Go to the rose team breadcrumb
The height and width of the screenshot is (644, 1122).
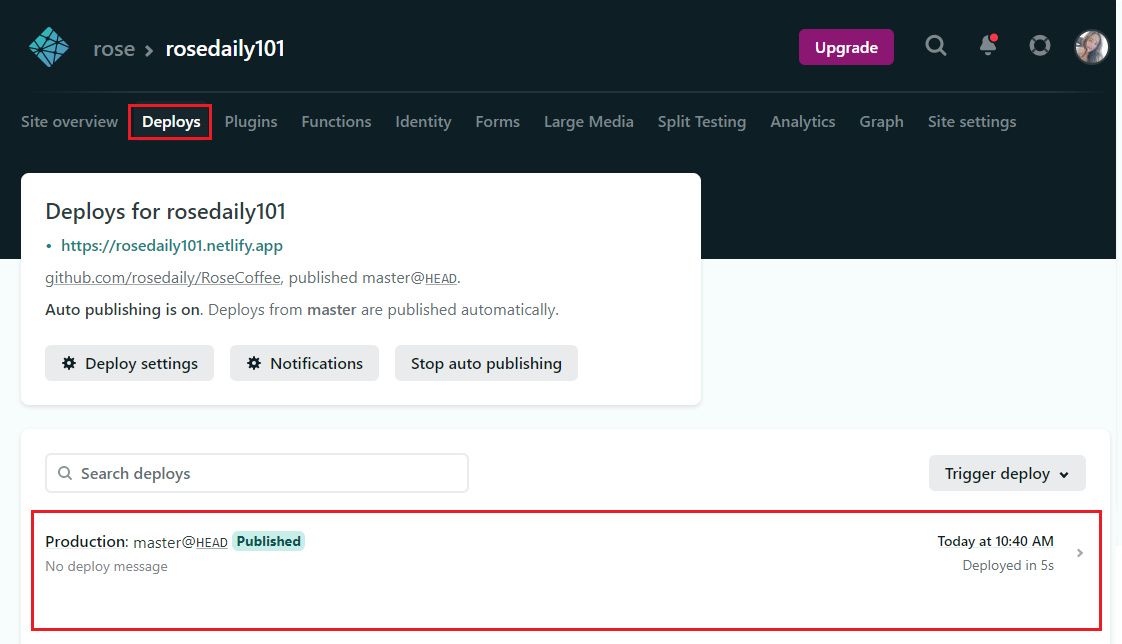[x=114, y=49]
